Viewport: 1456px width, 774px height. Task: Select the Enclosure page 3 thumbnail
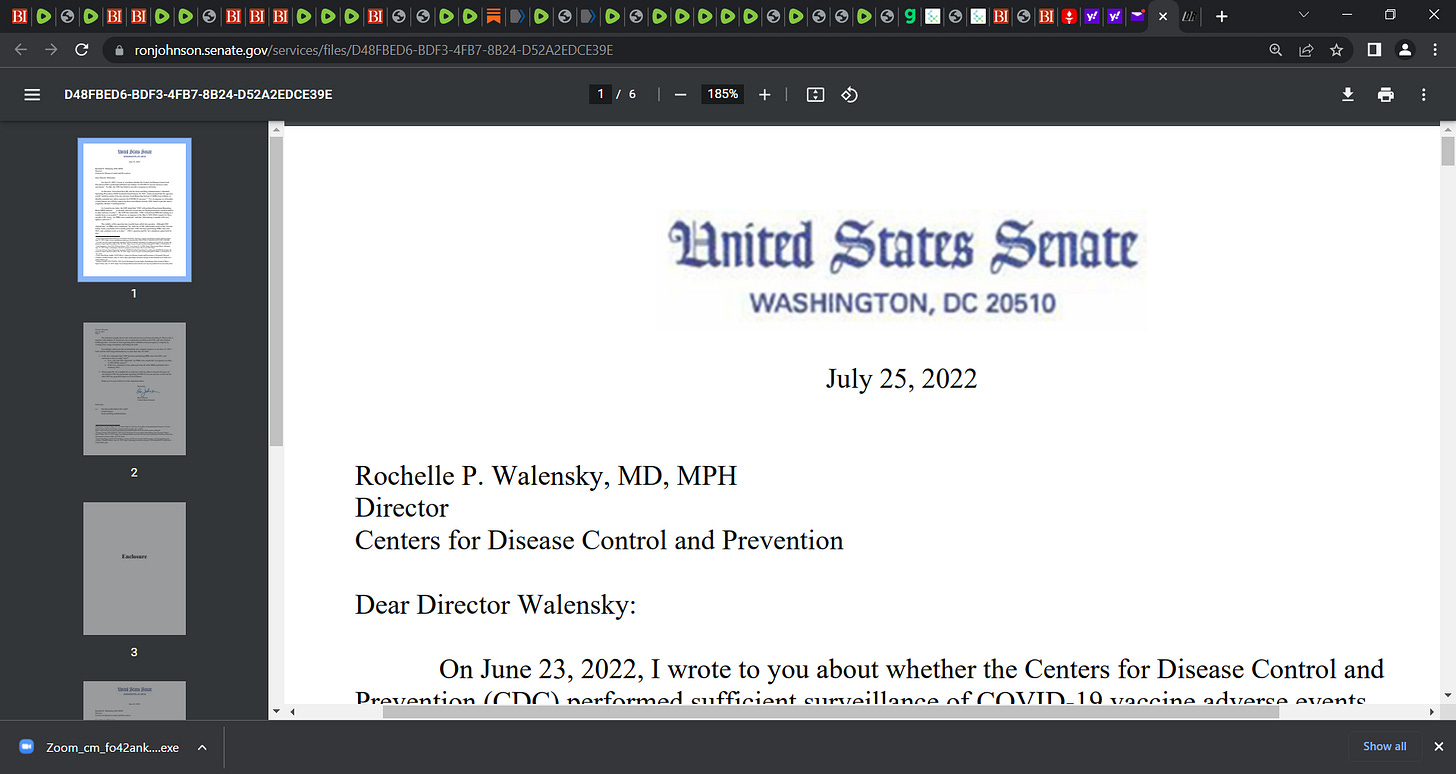click(x=134, y=568)
